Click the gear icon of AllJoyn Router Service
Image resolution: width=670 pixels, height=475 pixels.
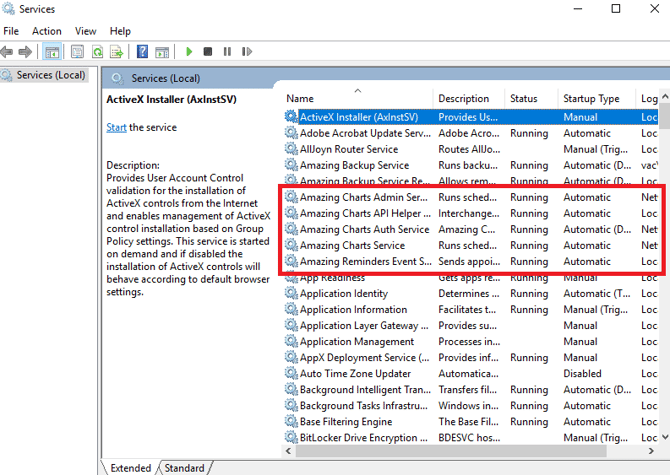291,149
